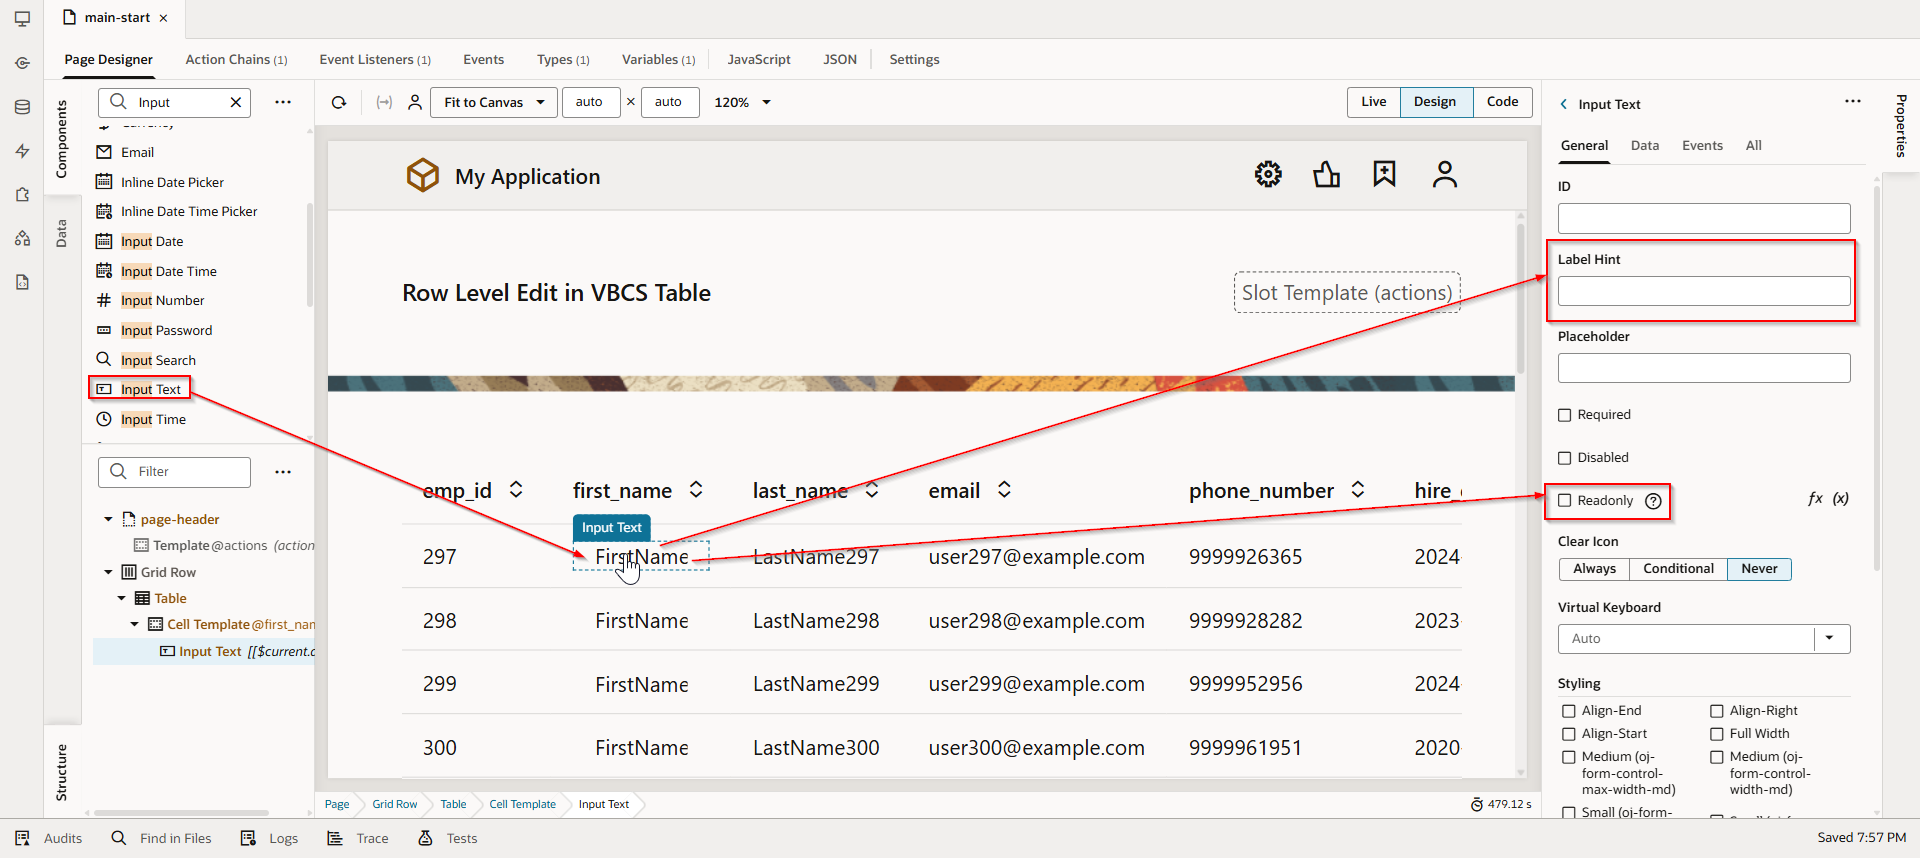Screen dimensions: 1920x858
Task: Switch to the Action Chains tab
Action: pos(235,60)
